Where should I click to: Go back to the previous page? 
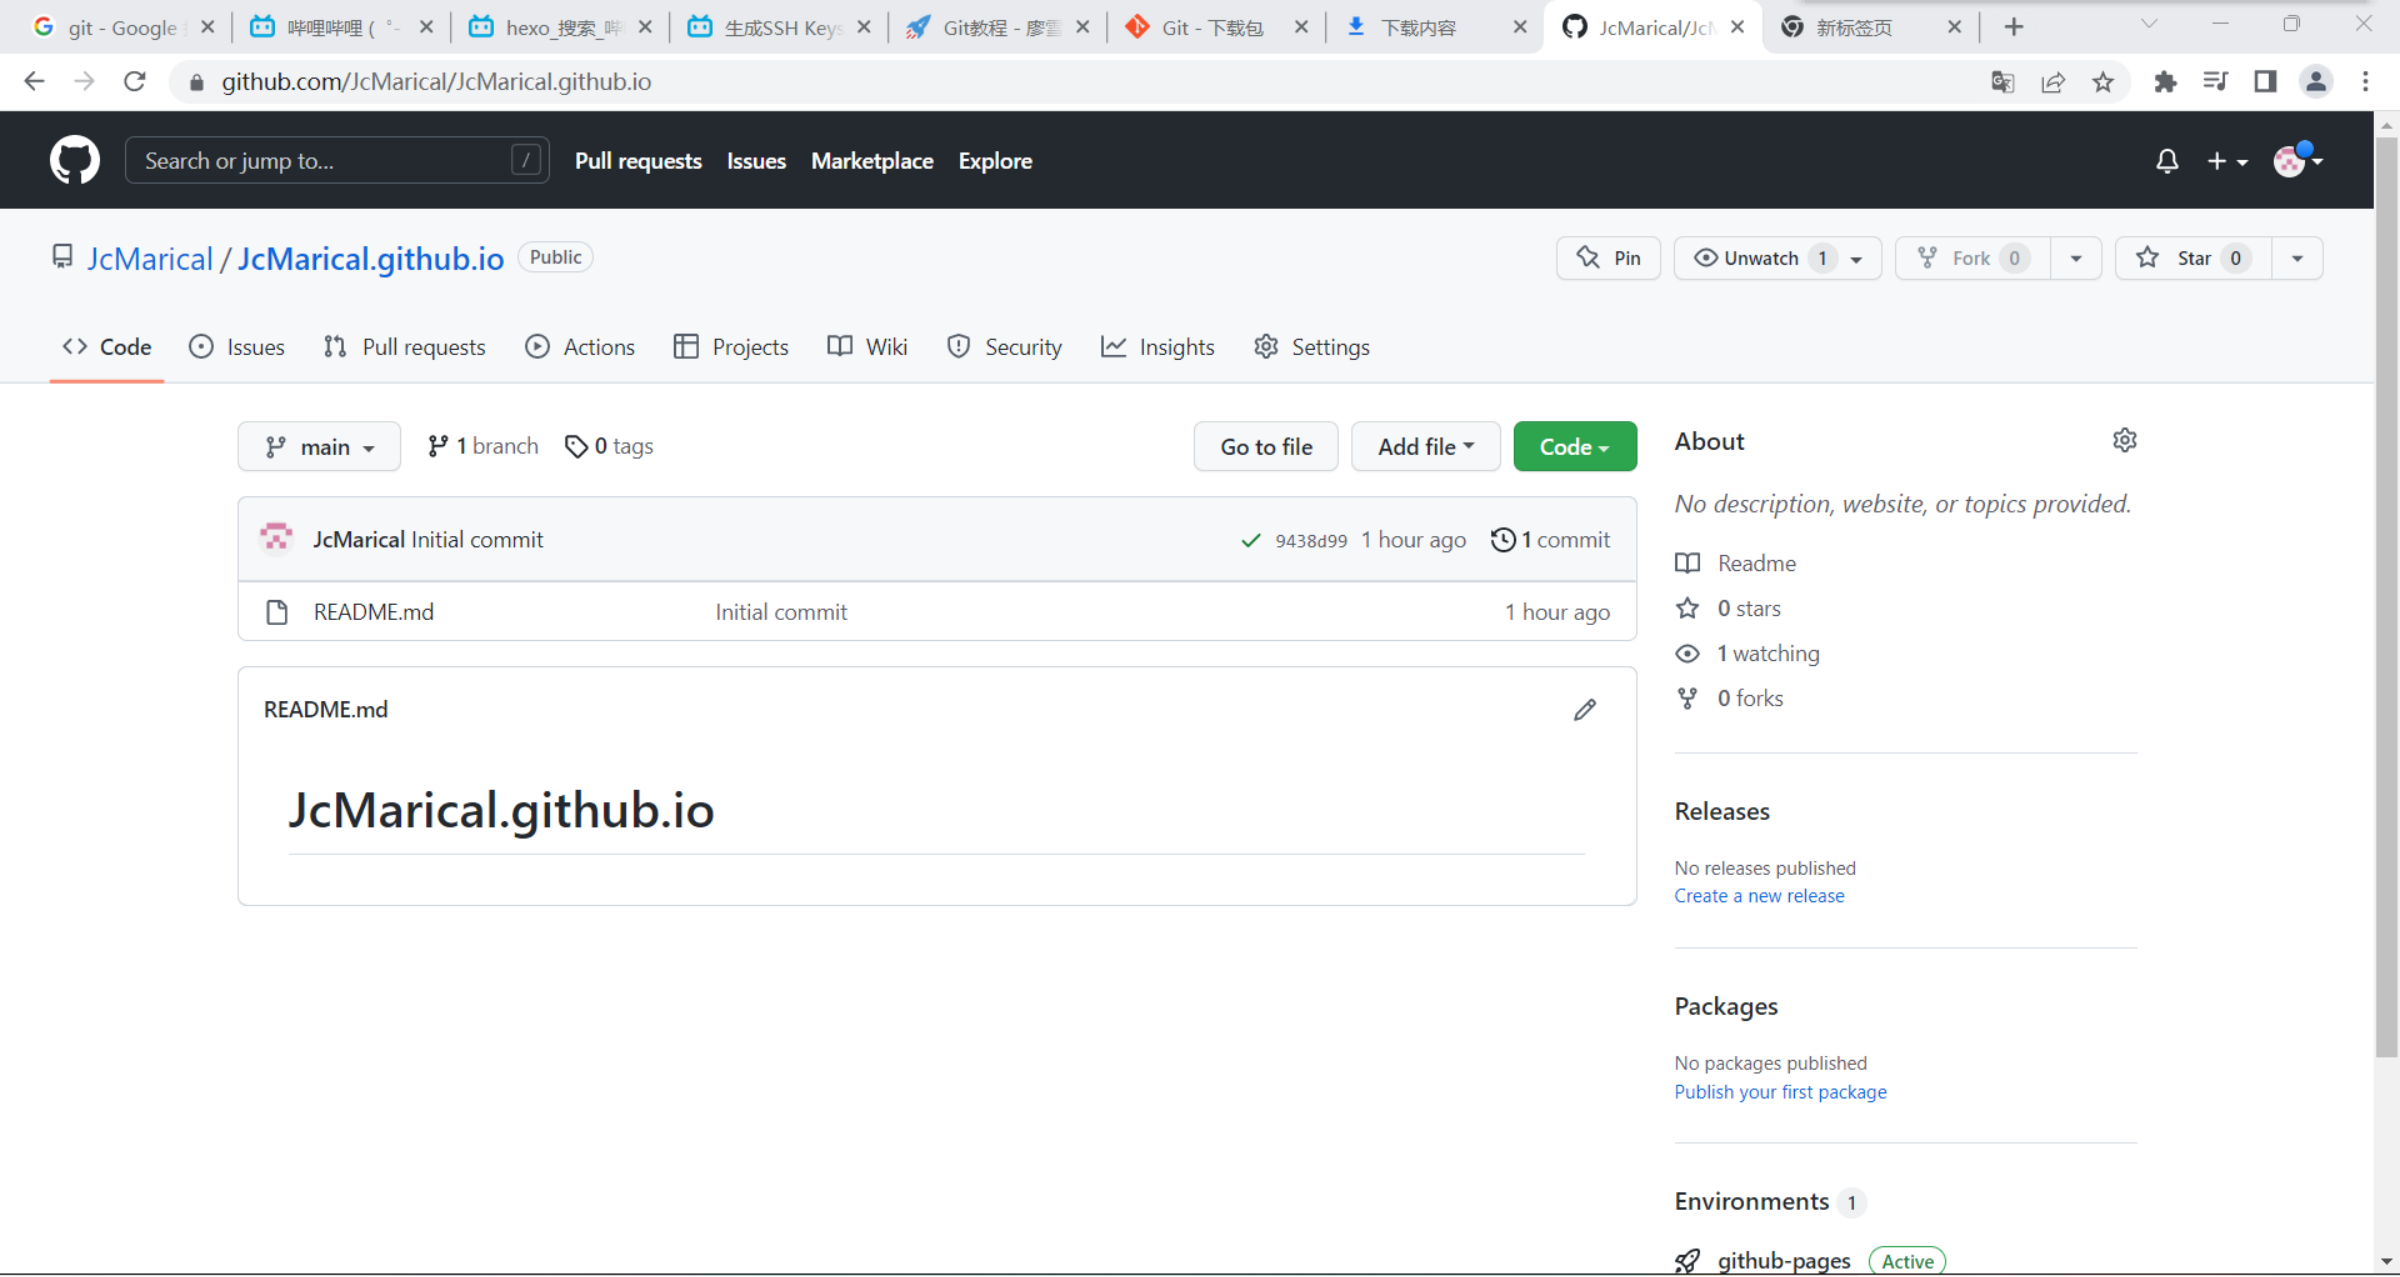[34, 82]
